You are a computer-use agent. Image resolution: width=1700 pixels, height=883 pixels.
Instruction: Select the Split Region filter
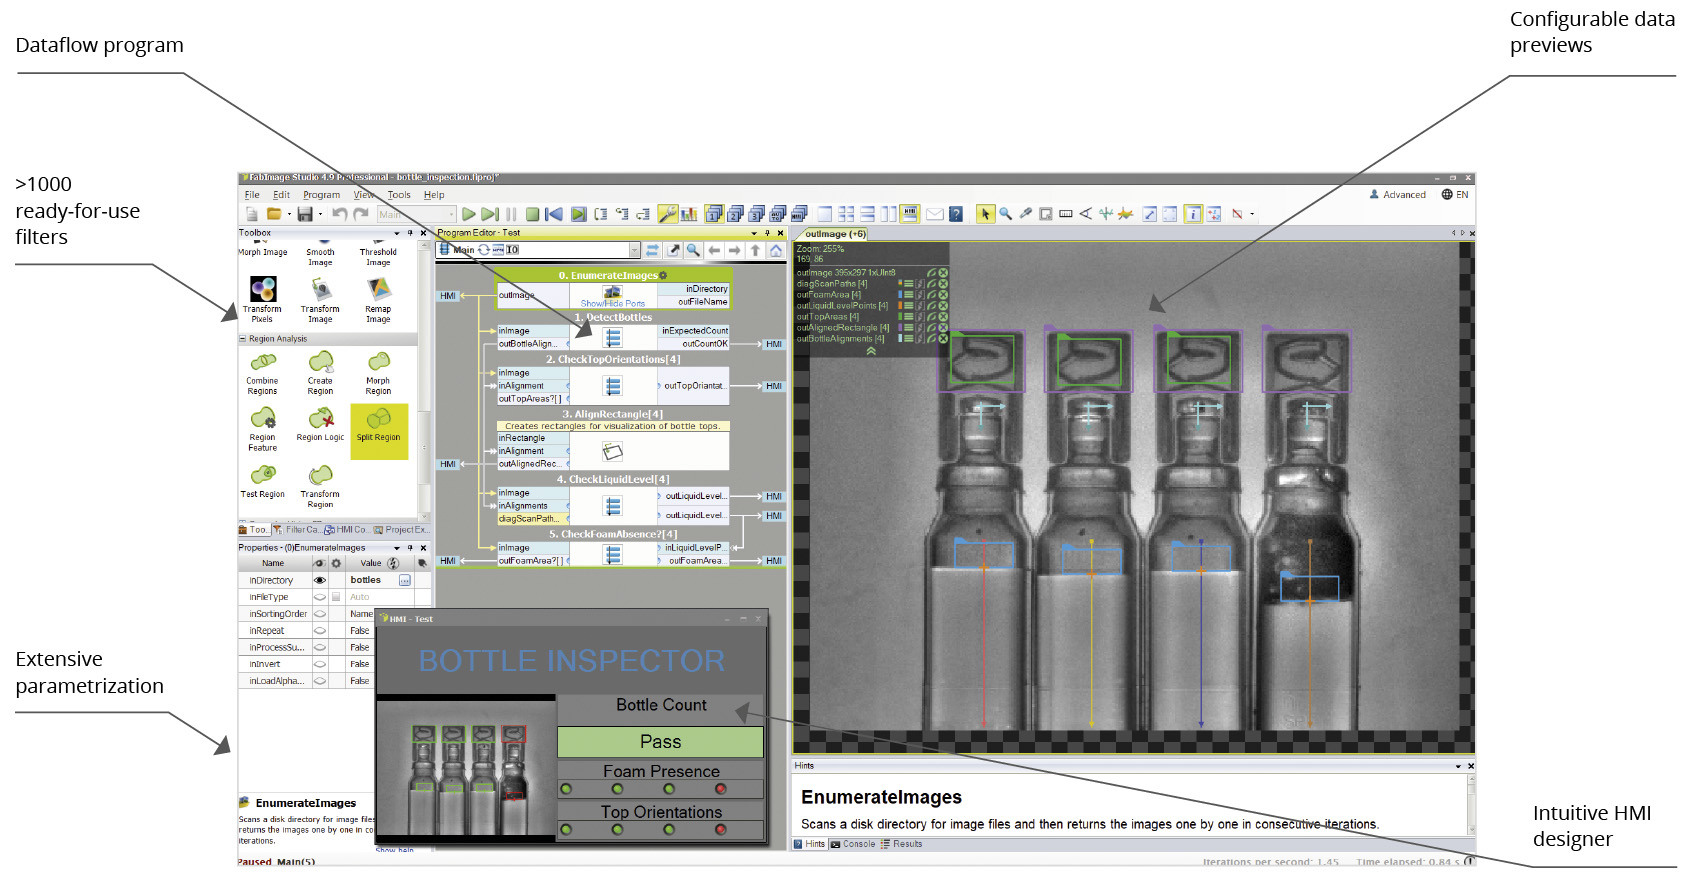tap(379, 431)
